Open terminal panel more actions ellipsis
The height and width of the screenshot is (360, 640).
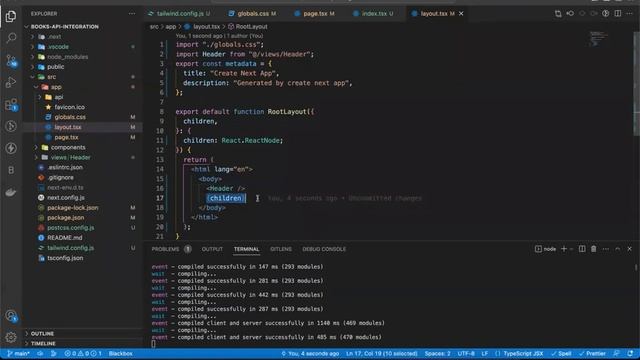point(606,249)
